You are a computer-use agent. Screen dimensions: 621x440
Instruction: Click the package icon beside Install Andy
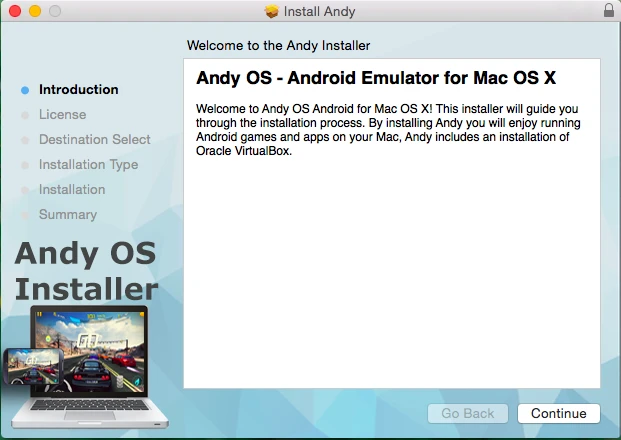(x=271, y=12)
